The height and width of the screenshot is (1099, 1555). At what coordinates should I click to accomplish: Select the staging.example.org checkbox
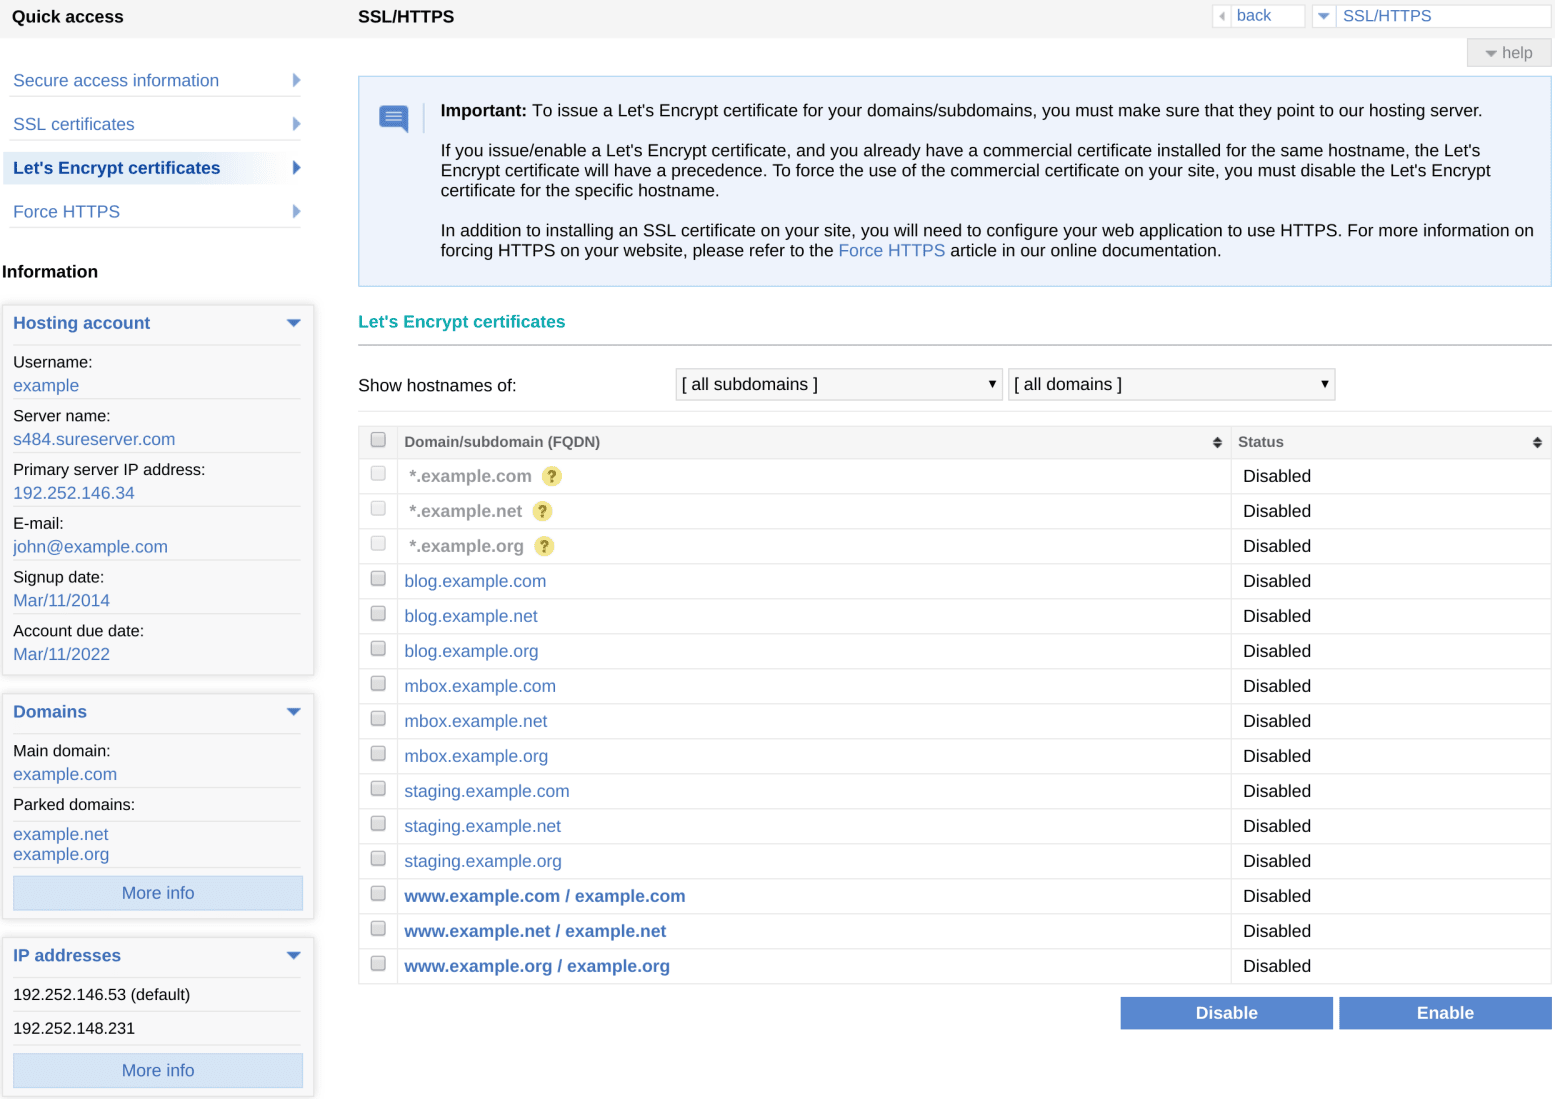click(378, 859)
